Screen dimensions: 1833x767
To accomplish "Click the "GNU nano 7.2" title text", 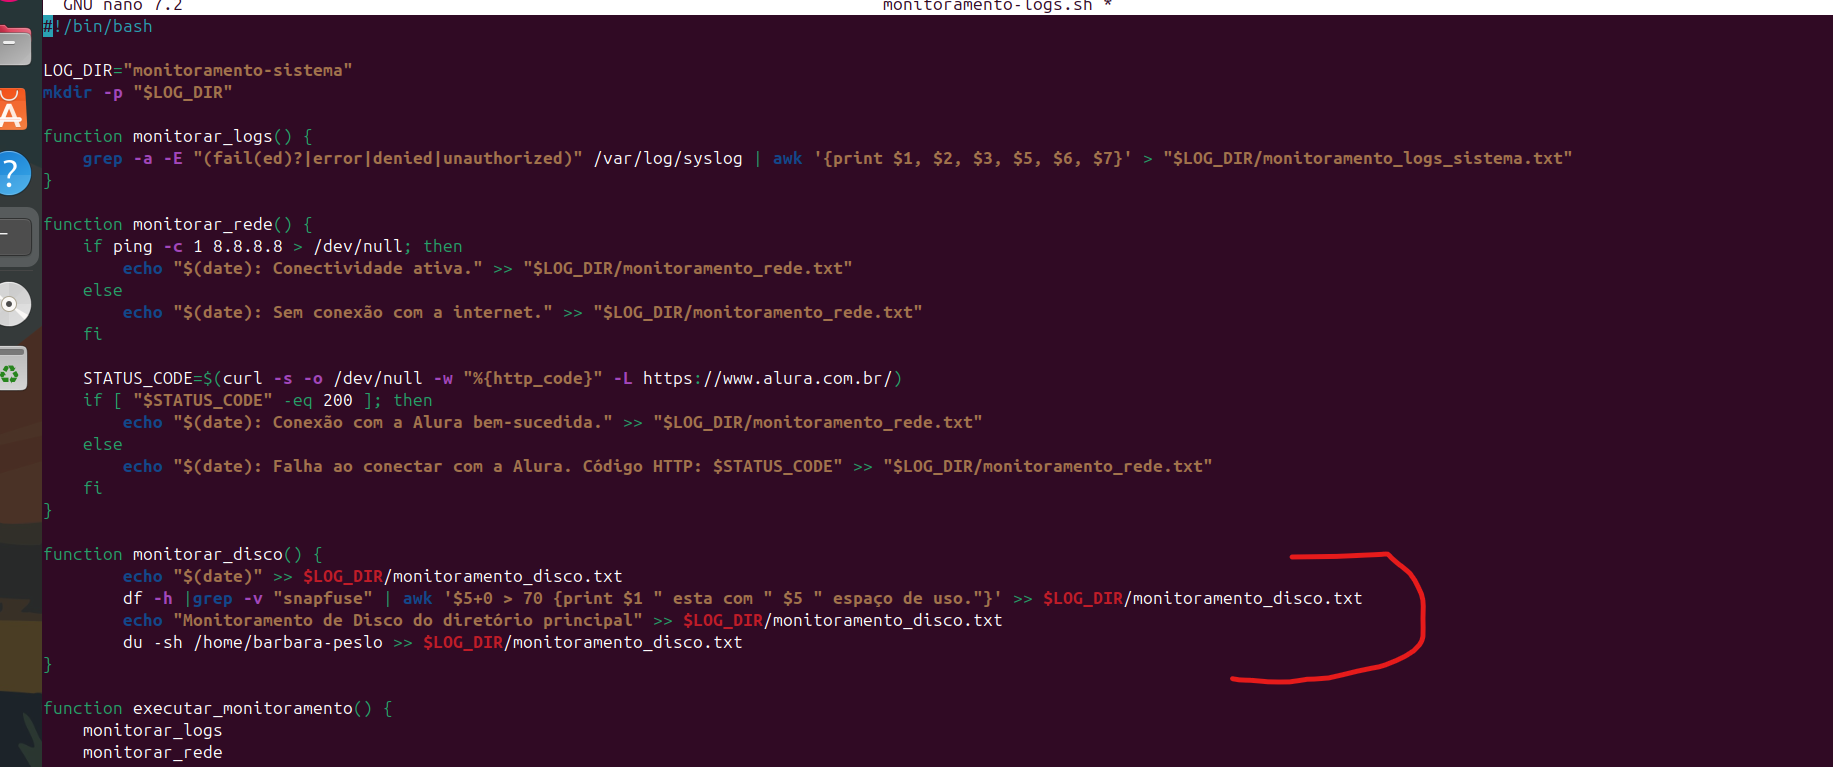I will click(x=122, y=6).
